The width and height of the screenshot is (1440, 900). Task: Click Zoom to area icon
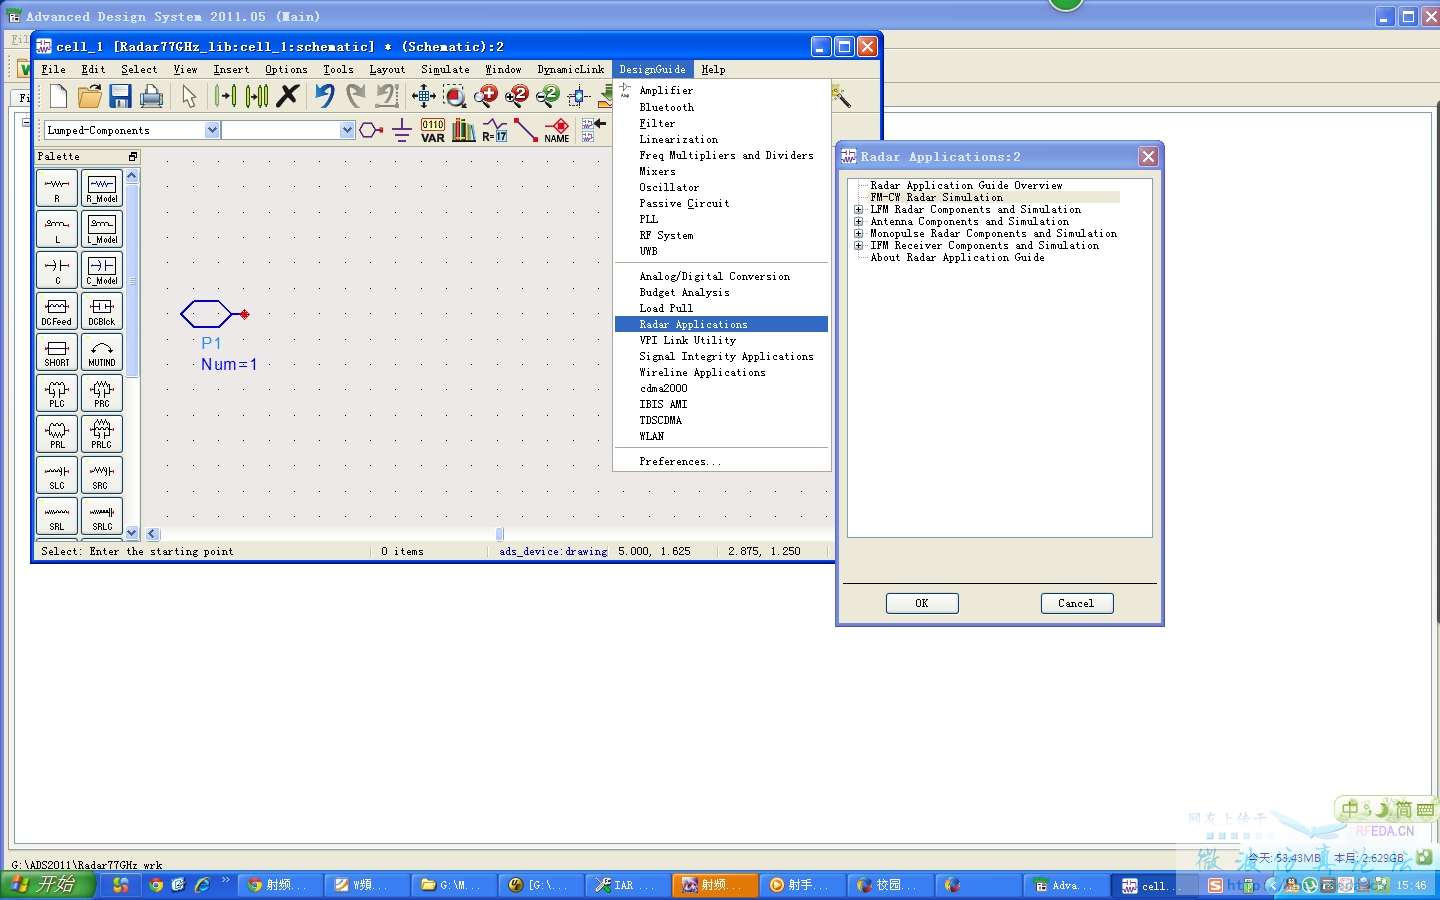[455, 96]
